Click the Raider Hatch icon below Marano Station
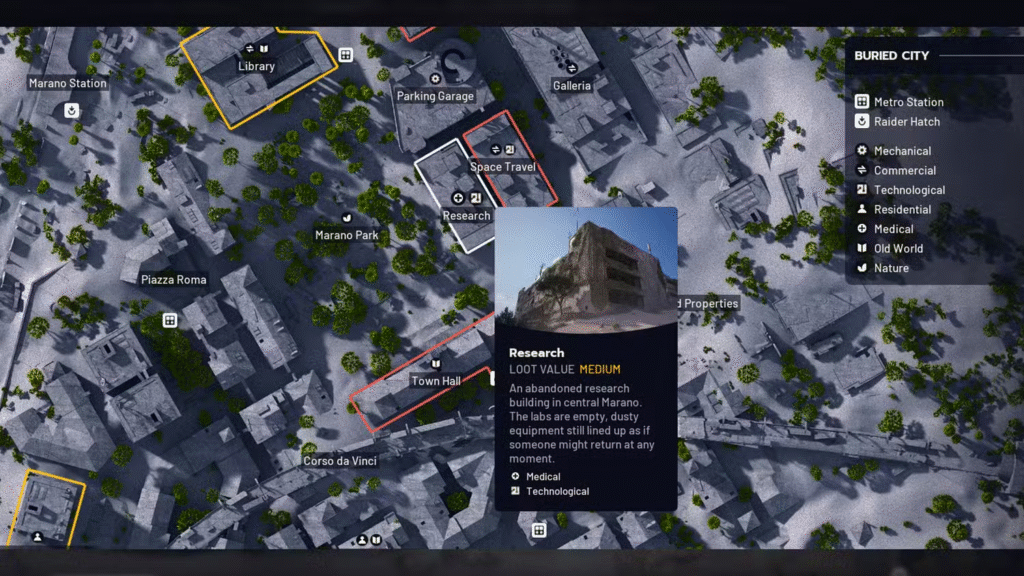Viewport: 1024px width, 576px height. click(72, 111)
